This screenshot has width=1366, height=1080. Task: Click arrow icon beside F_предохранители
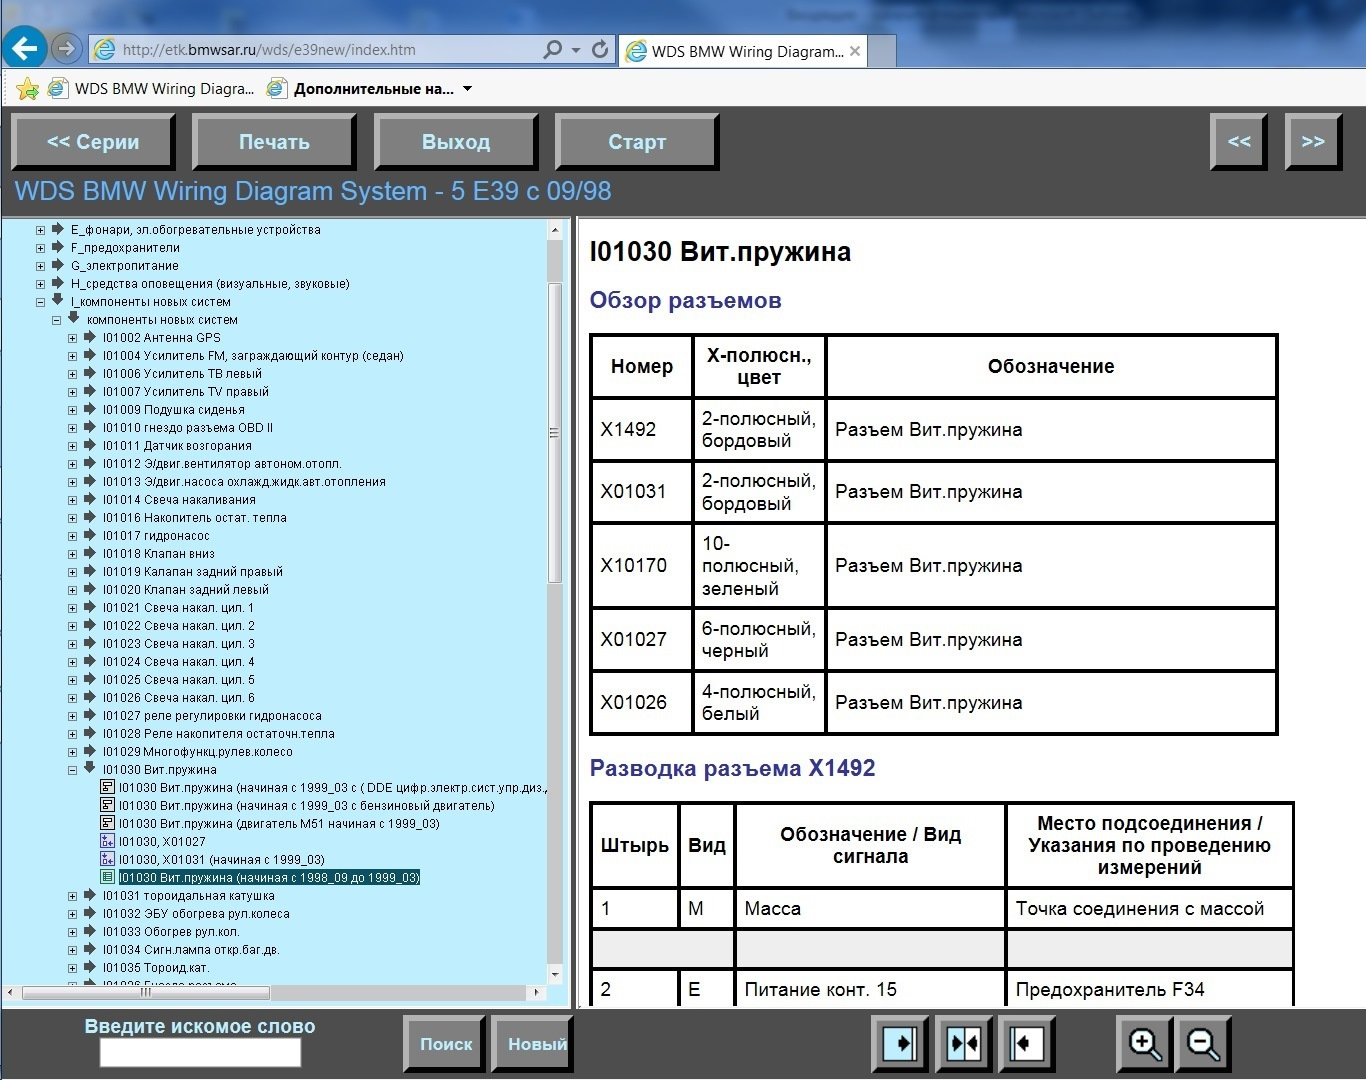(x=57, y=247)
